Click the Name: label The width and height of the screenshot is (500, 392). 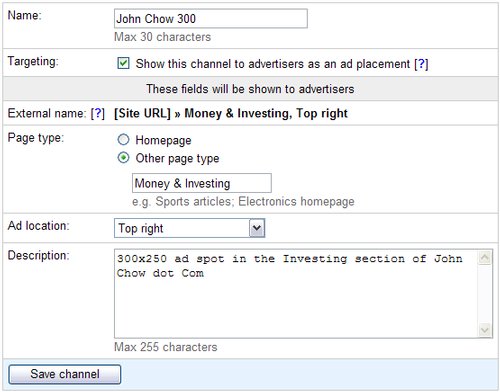click(x=24, y=15)
